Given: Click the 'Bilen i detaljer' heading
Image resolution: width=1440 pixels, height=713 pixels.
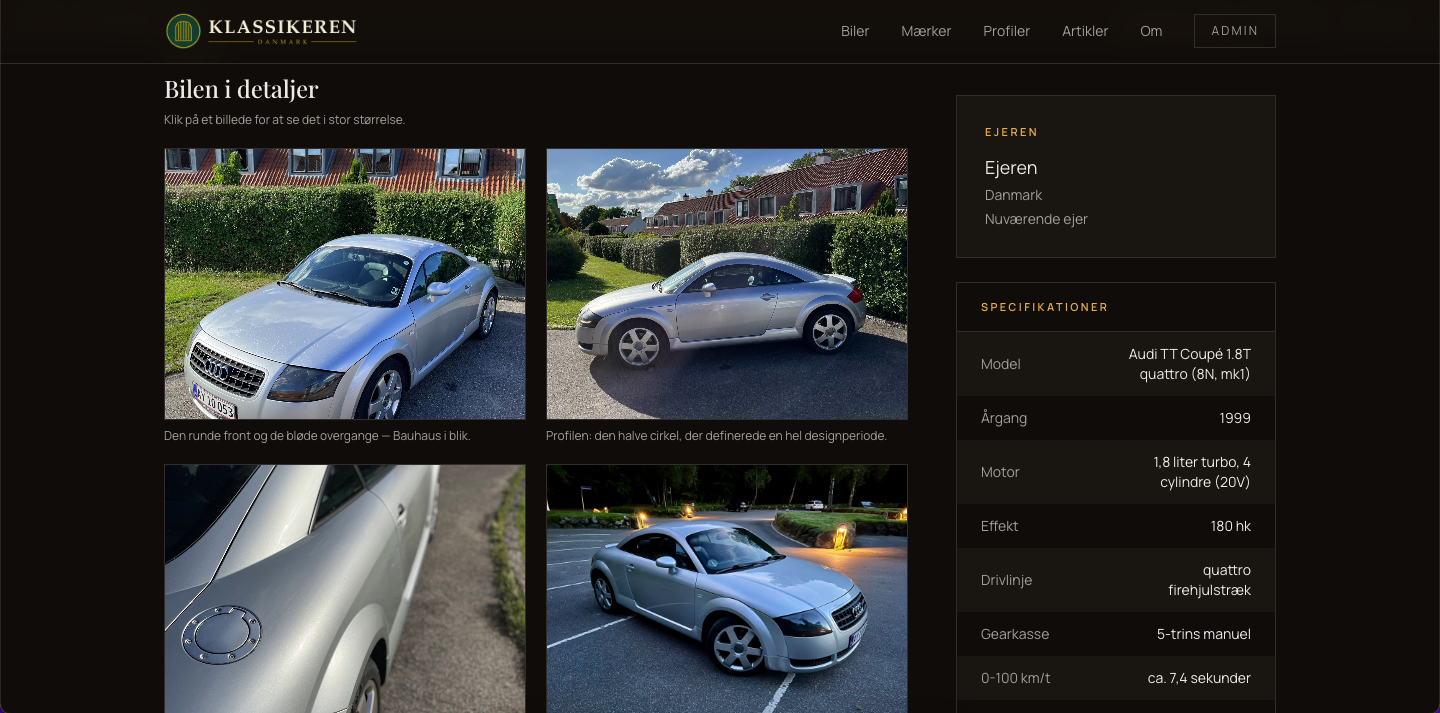Looking at the screenshot, I should (241, 89).
